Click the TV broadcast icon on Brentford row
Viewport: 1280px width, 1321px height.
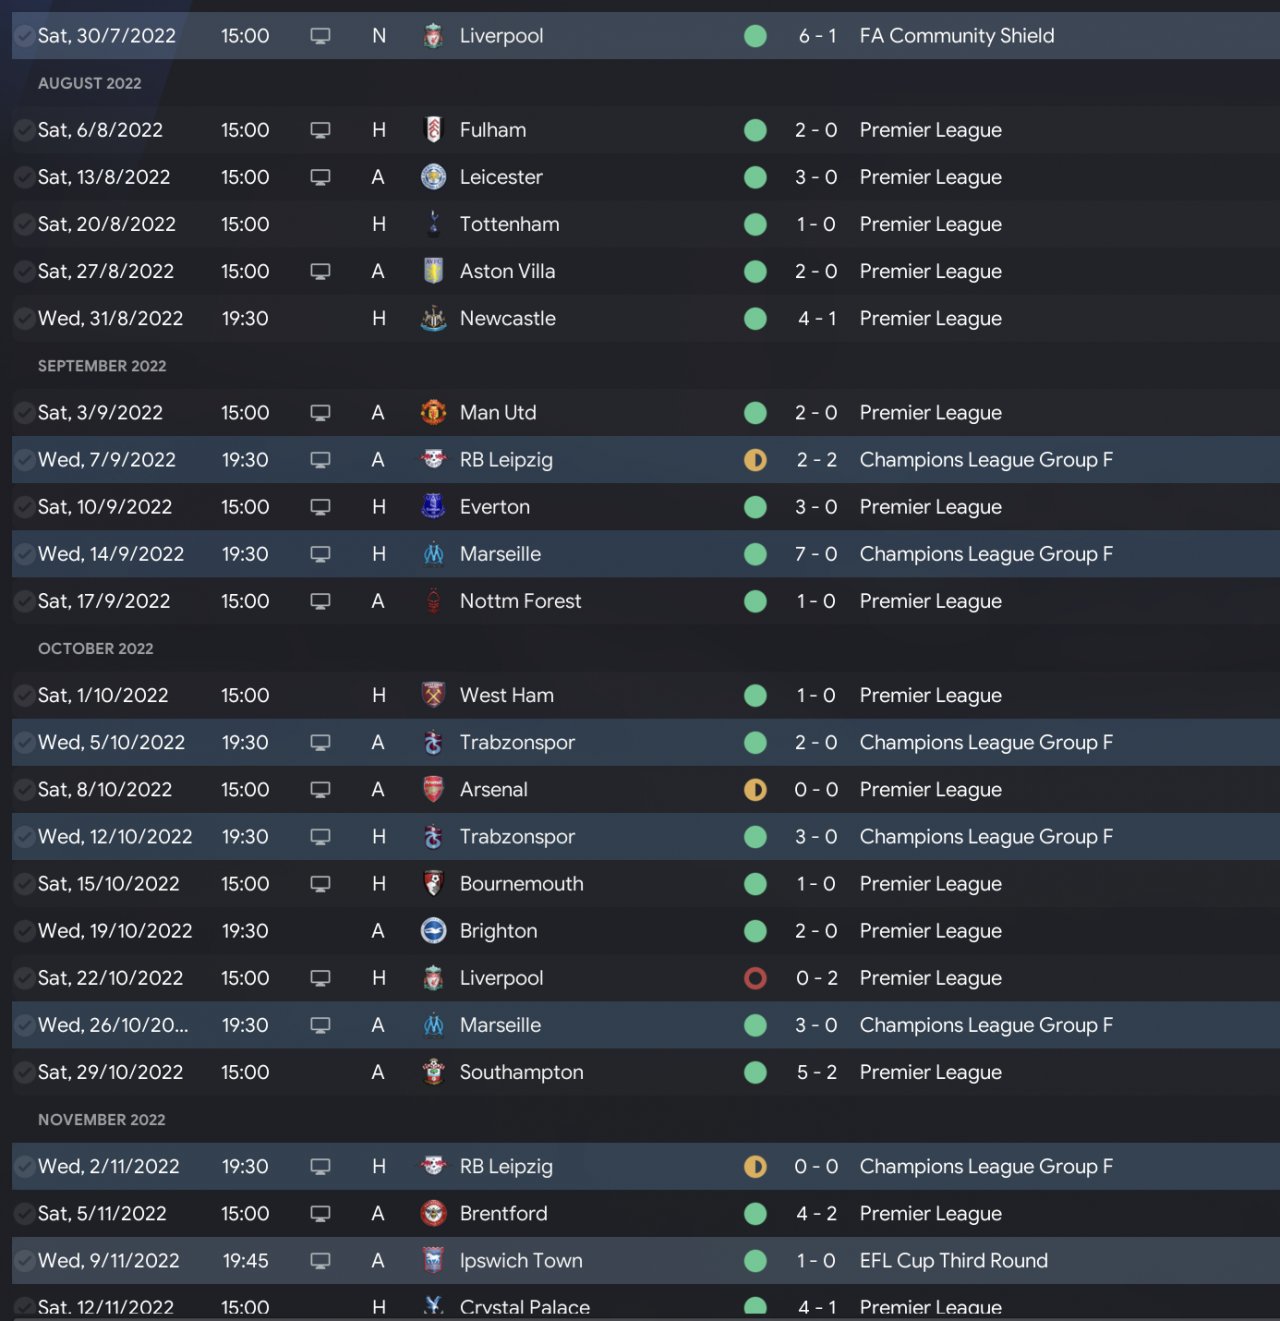[x=320, y=1214]
